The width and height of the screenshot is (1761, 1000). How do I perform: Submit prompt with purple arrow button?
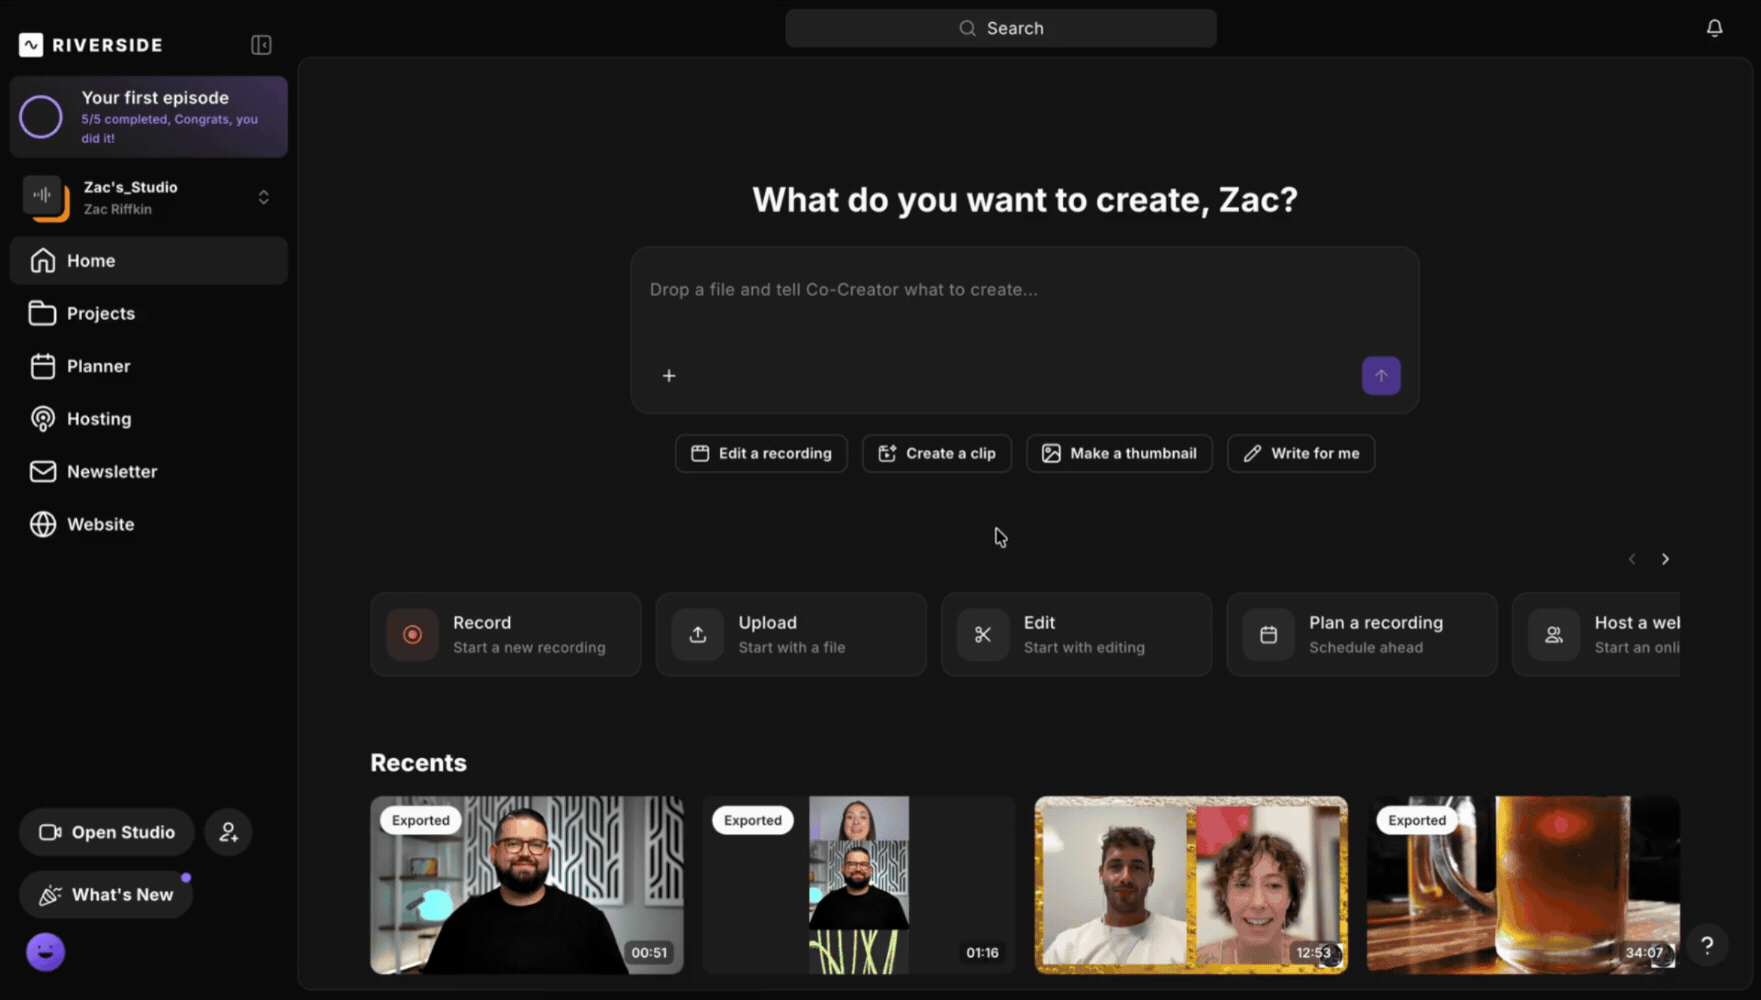(1381, 376)
